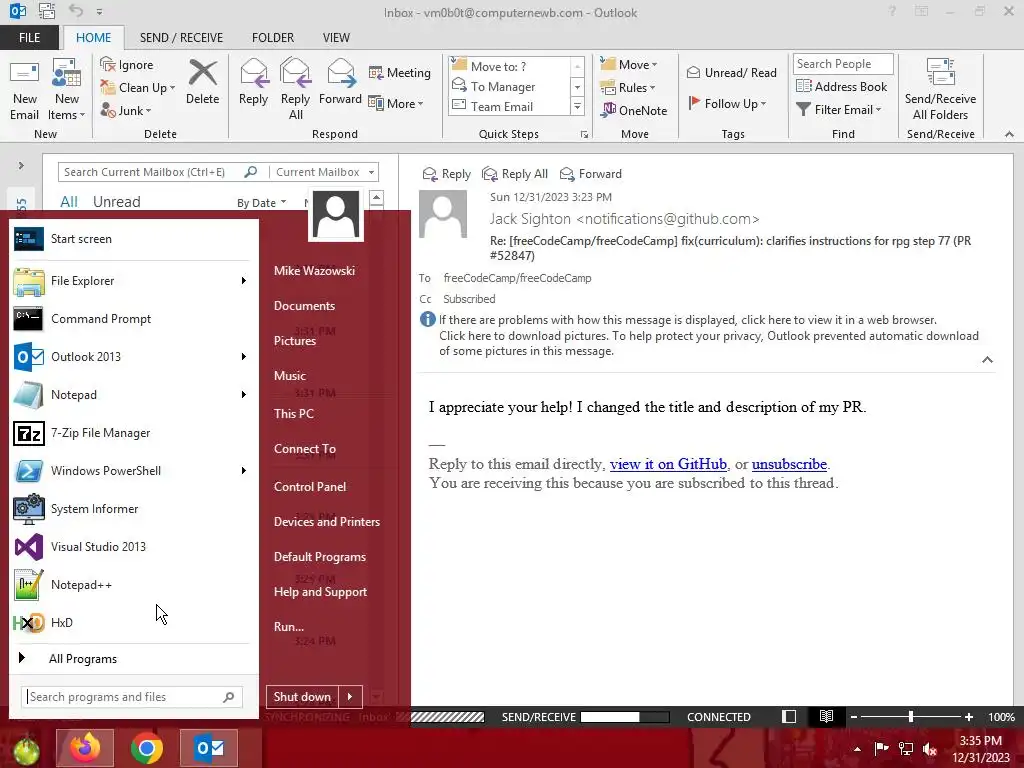Open the Clean Up dropdown
This screenshot has width=1024, height=768.
coord(138,88)
